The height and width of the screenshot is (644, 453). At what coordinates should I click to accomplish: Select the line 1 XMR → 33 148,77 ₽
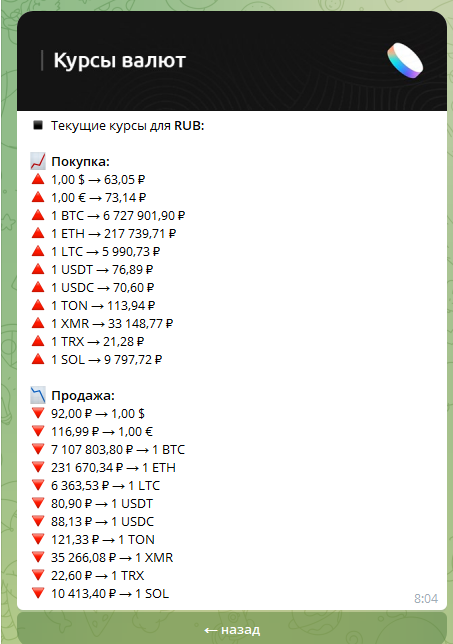[x=112, y=324]
